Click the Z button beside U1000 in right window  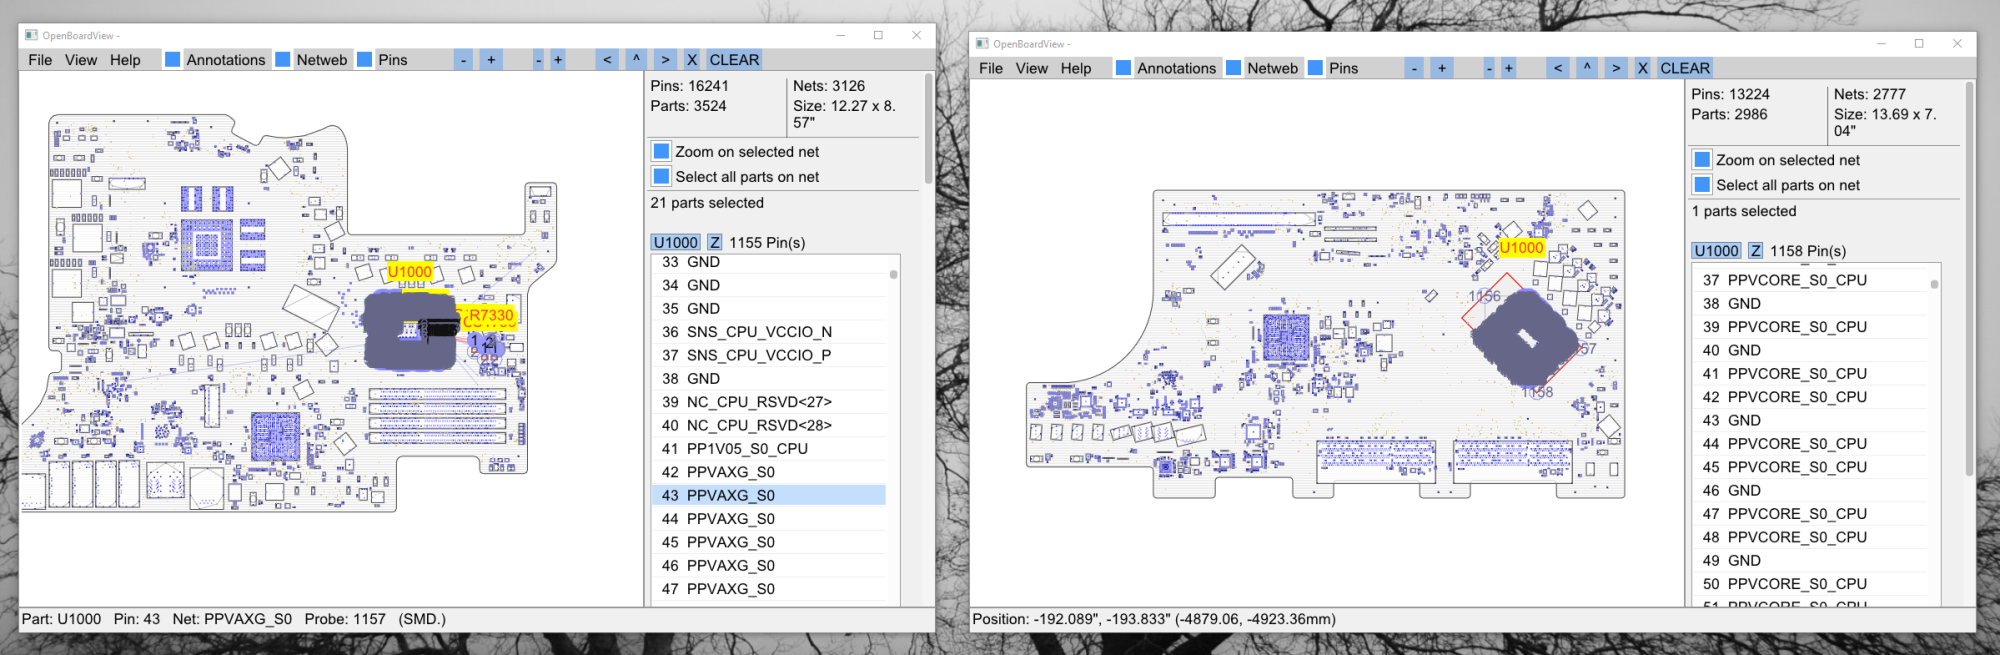[1755, 251]
